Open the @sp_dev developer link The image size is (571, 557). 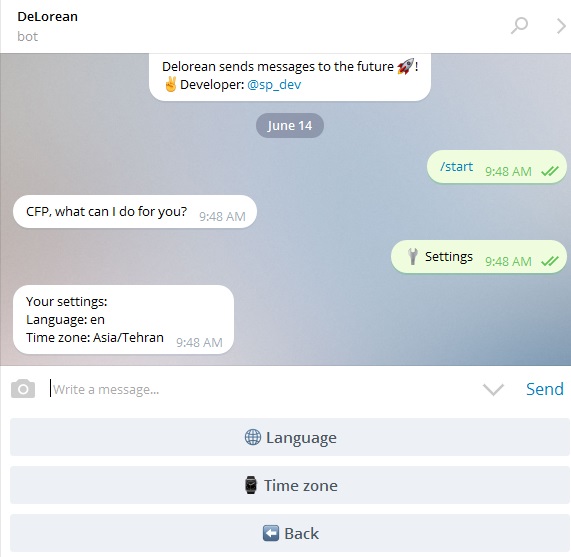274,84
